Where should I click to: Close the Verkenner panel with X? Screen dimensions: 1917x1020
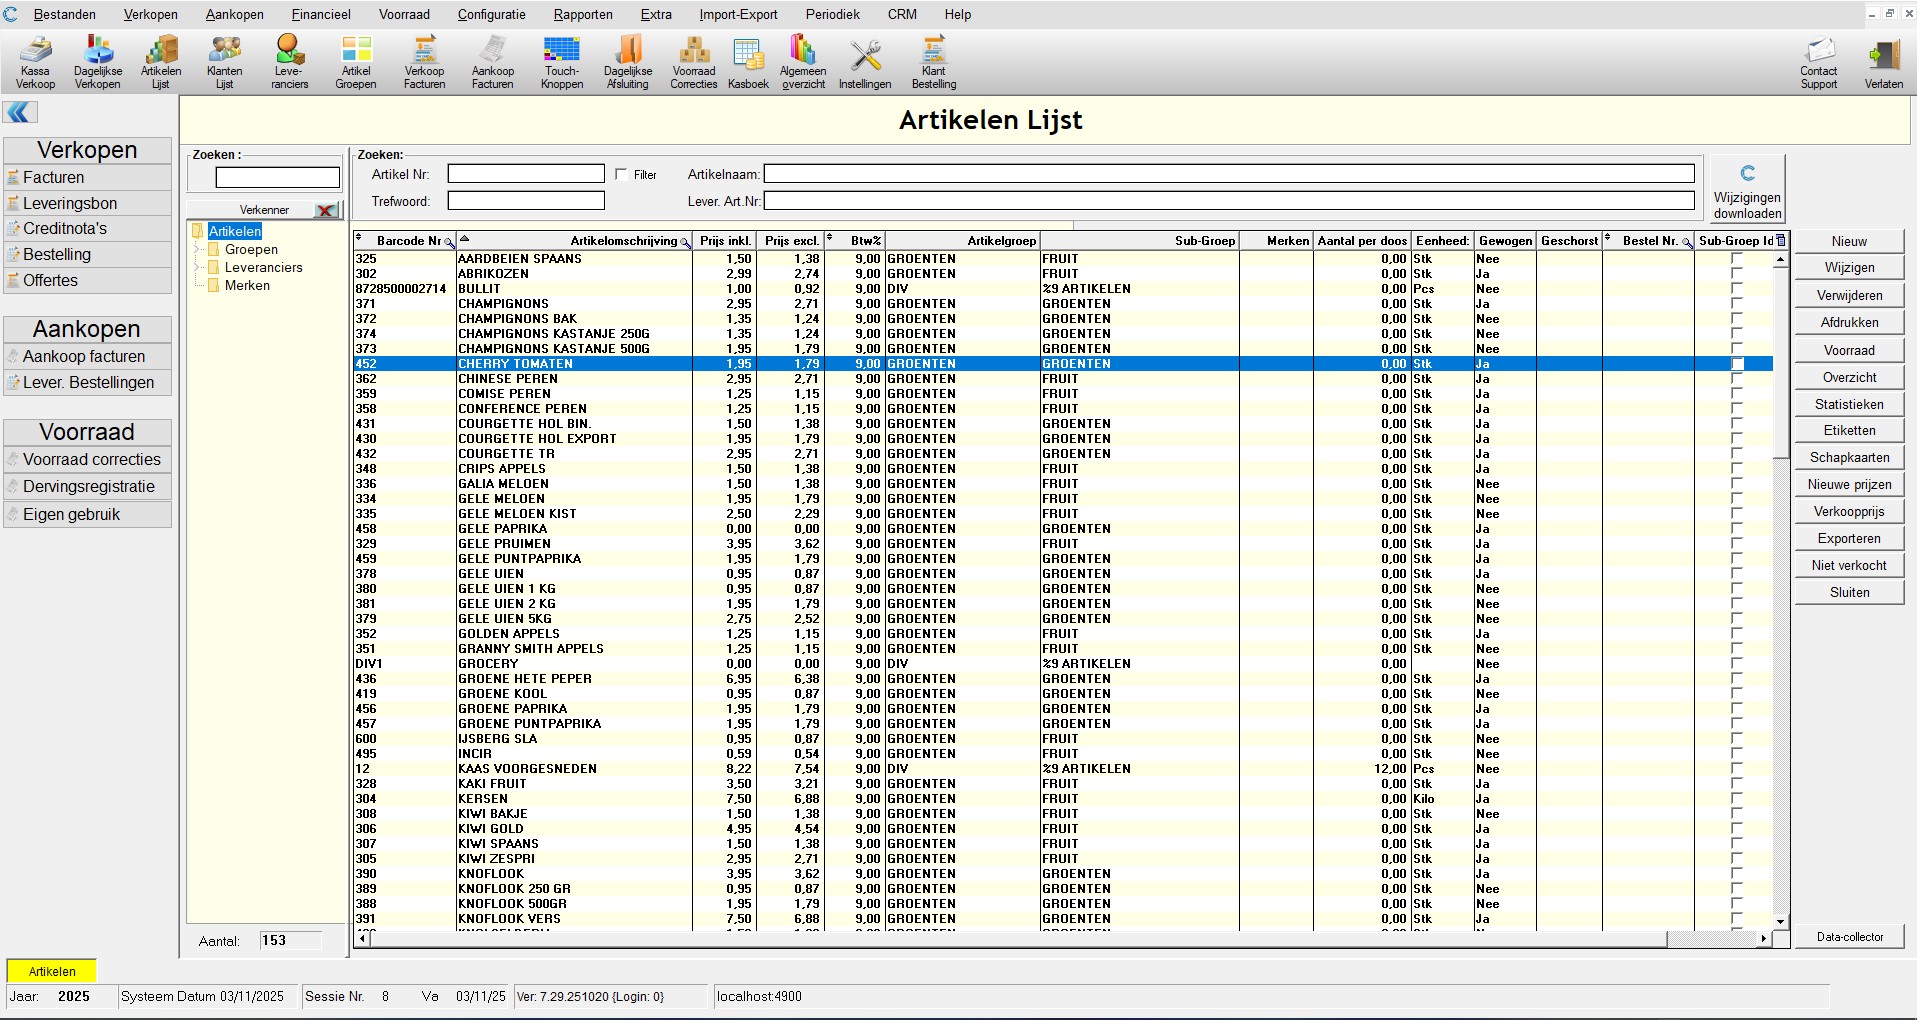326,210
